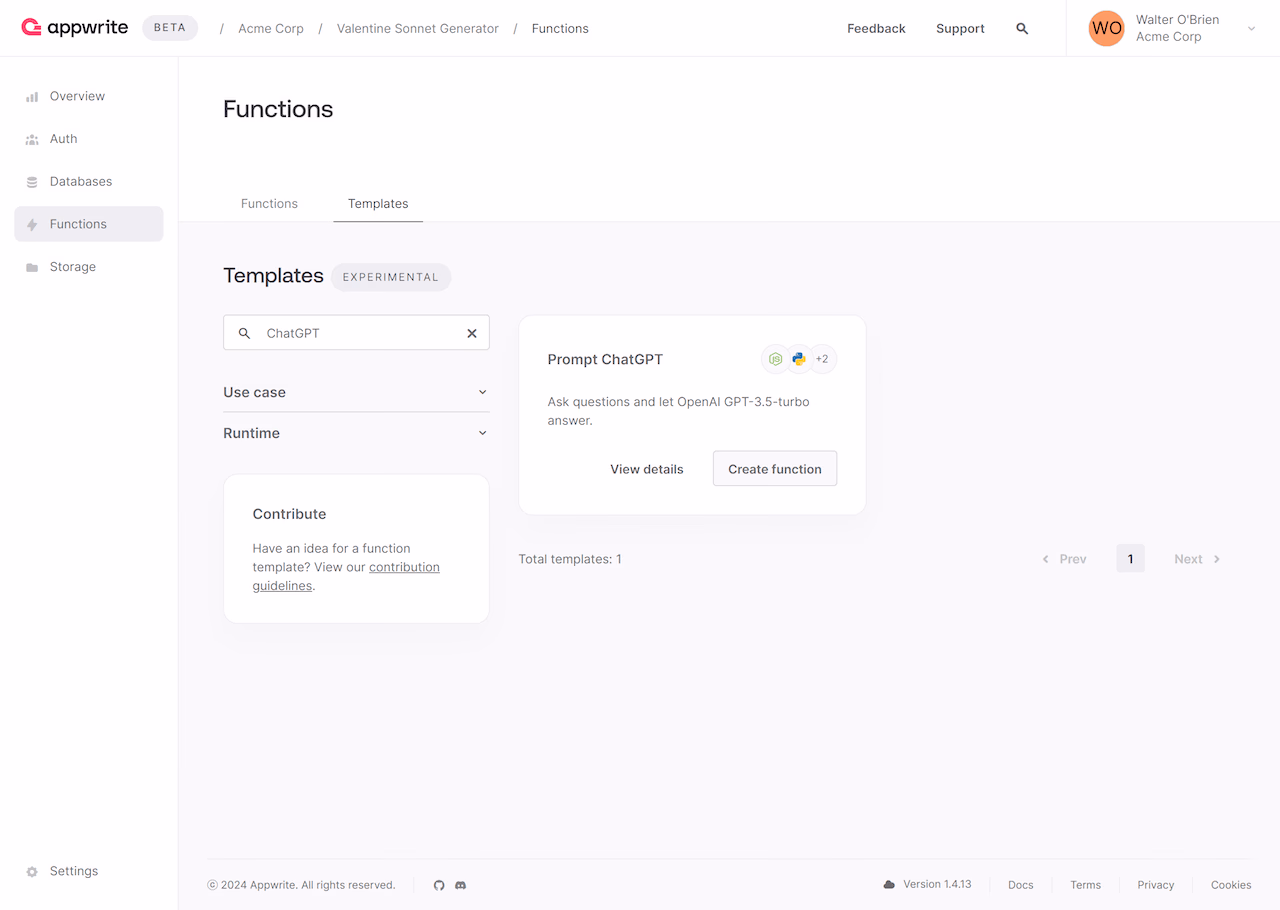Open the Cookies footer link
This screenshot has width=1280, height=910.
pyautogui.click(x=1231, y=885)
